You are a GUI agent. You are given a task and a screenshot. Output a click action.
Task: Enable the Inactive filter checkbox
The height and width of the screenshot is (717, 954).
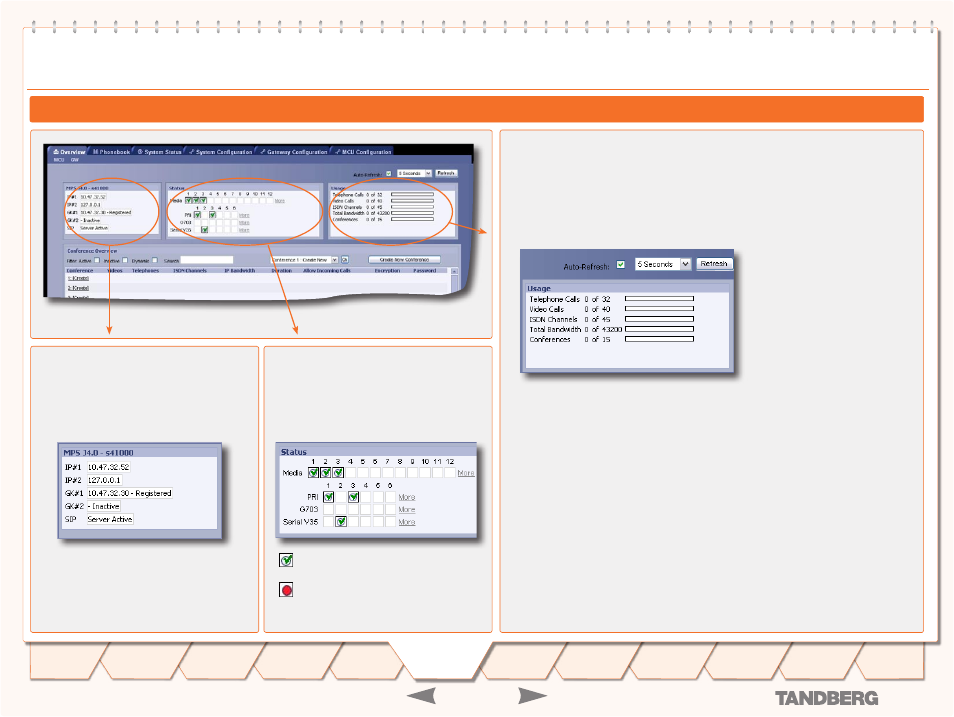[125, 261]
